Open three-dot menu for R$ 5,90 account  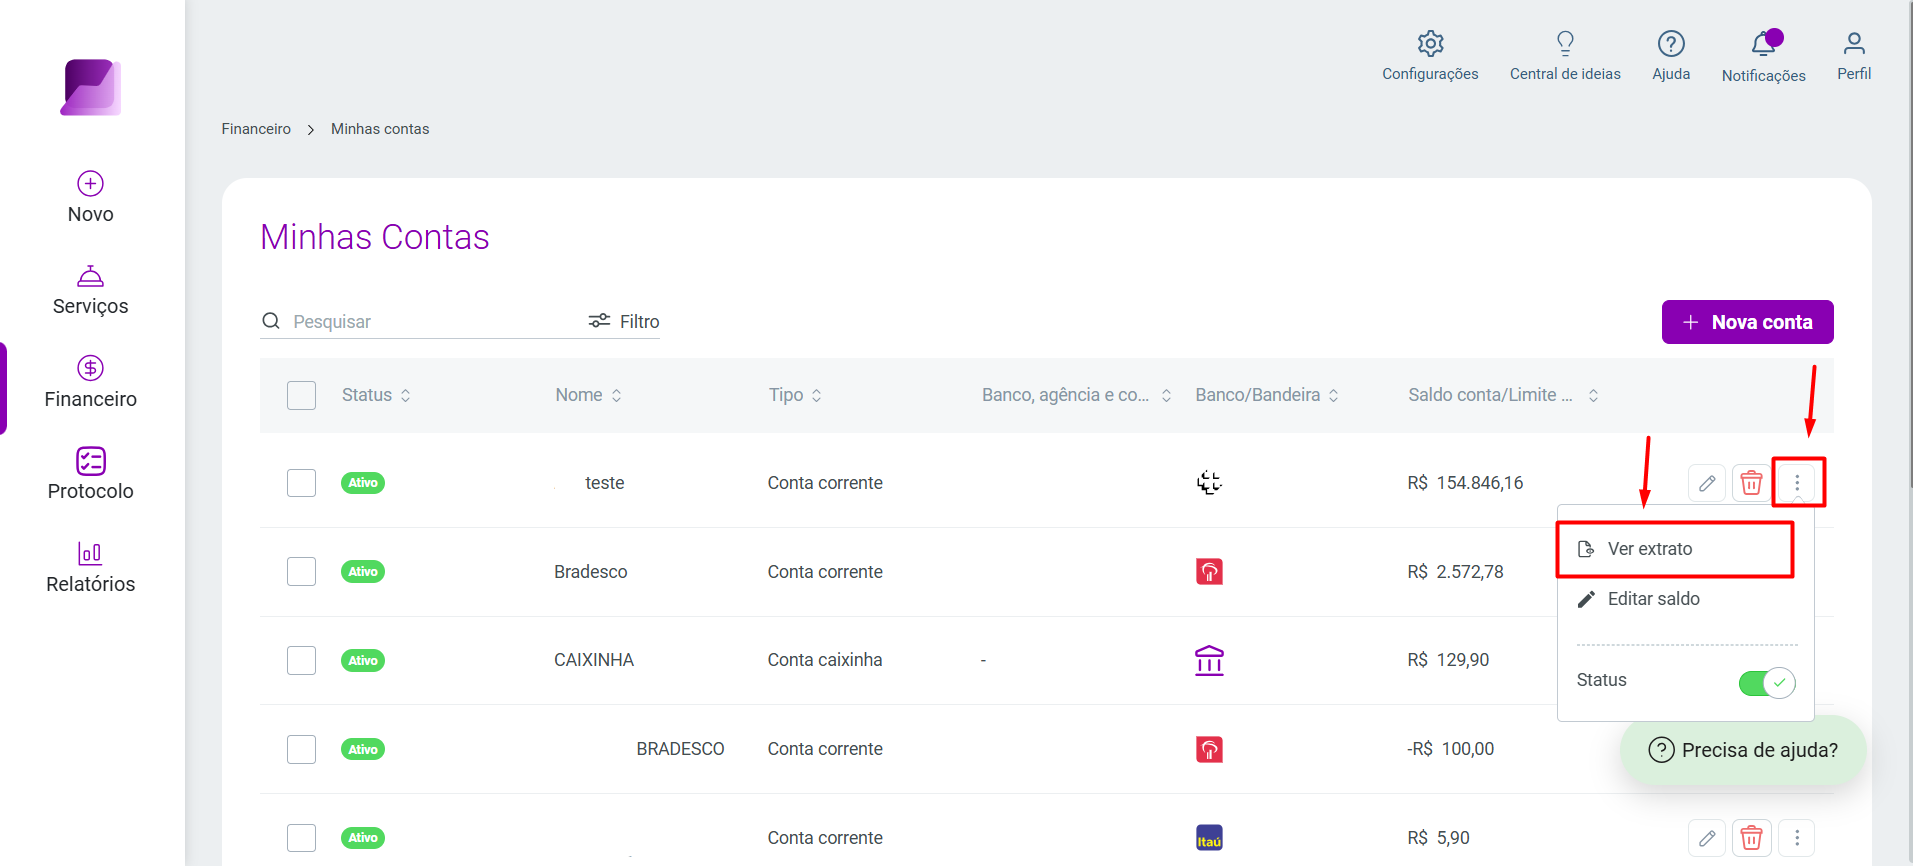(1797, 838)
